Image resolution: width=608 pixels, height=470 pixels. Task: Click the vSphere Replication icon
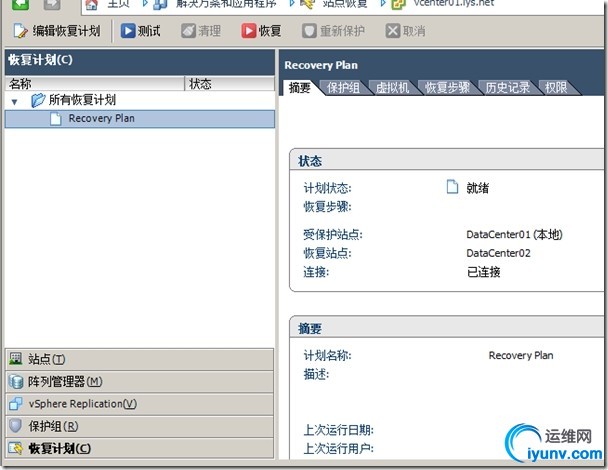[x=16, y=404]
